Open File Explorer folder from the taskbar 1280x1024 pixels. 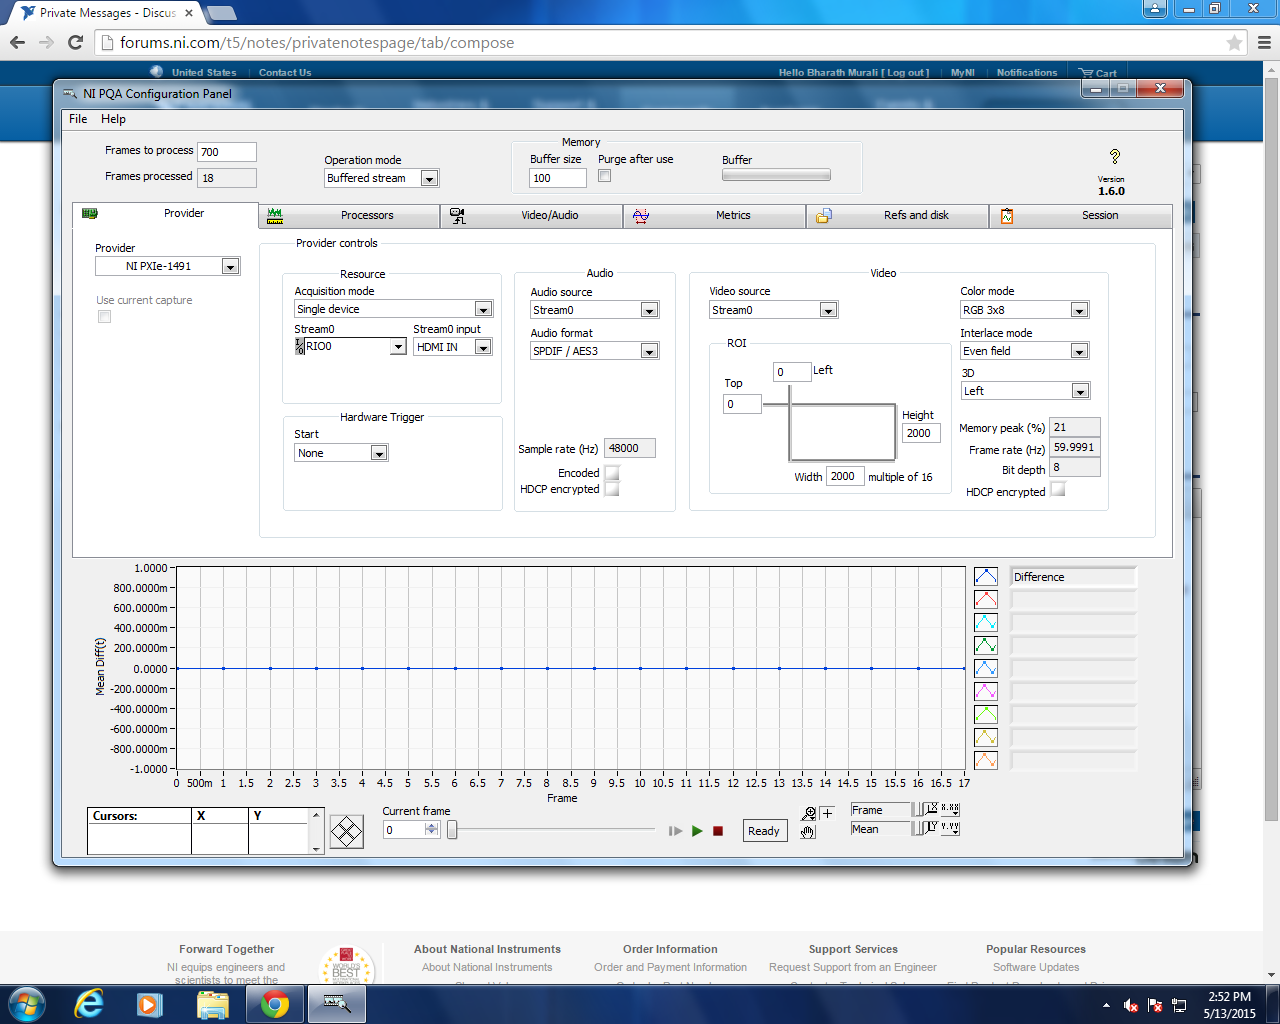tap(212, 1004)
